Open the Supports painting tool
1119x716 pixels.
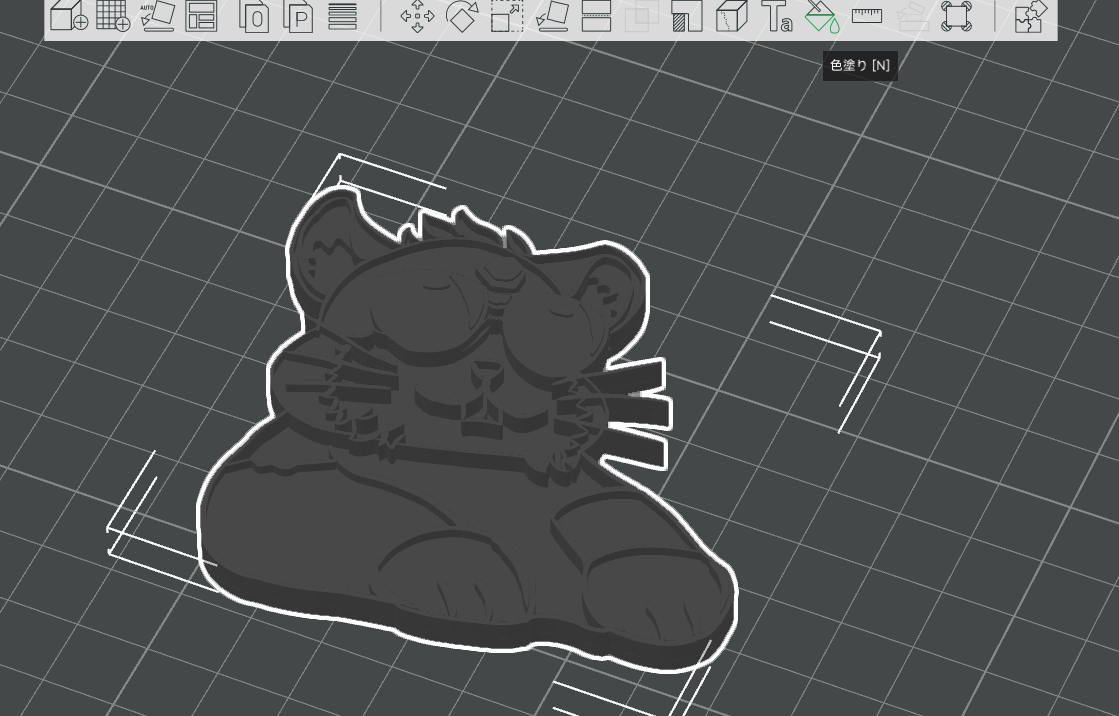click(687, 16)
